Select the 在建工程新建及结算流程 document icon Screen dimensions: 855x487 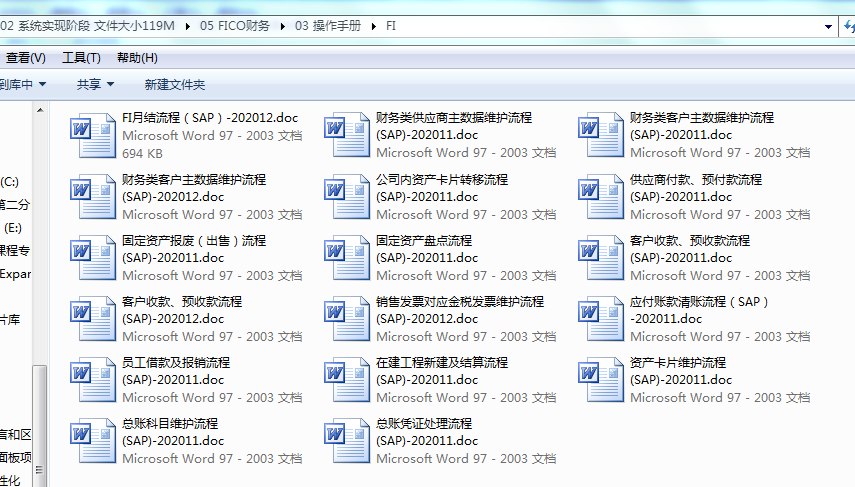[x=347, y=380]
